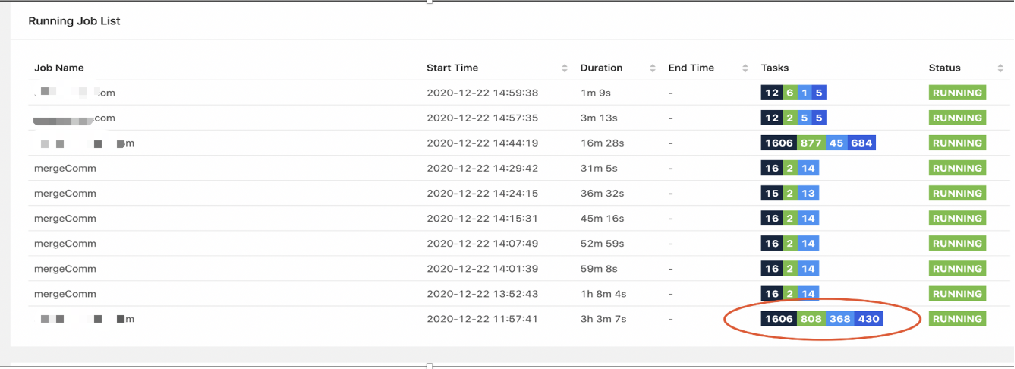Click the green 877 tasks badge
1015x369 pixels.
811,143
